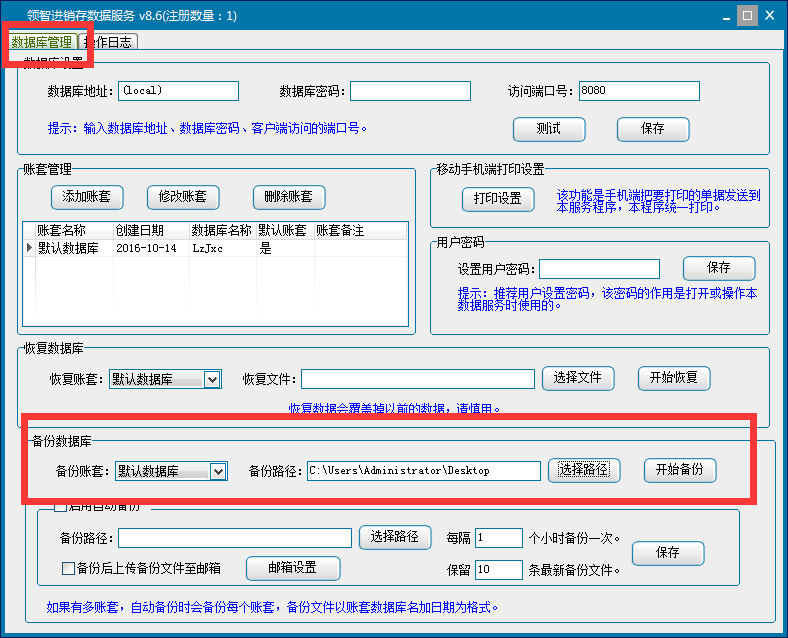Expand the 备份账套 dropdown
Viewport: 788px width, 638px height.
[218, 471]
